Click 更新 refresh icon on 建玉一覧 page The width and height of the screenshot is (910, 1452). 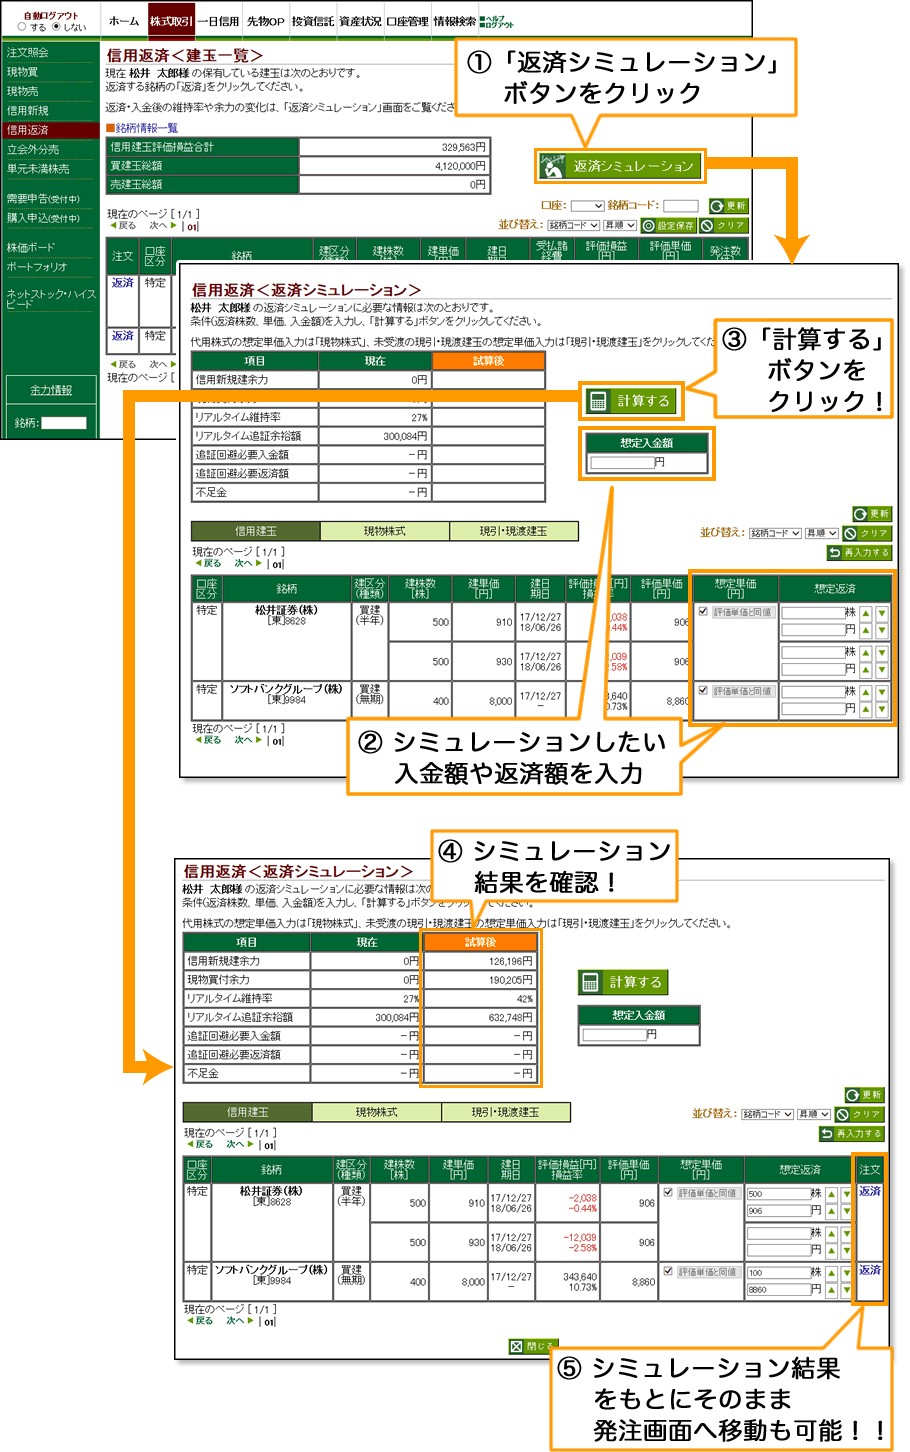729,205
